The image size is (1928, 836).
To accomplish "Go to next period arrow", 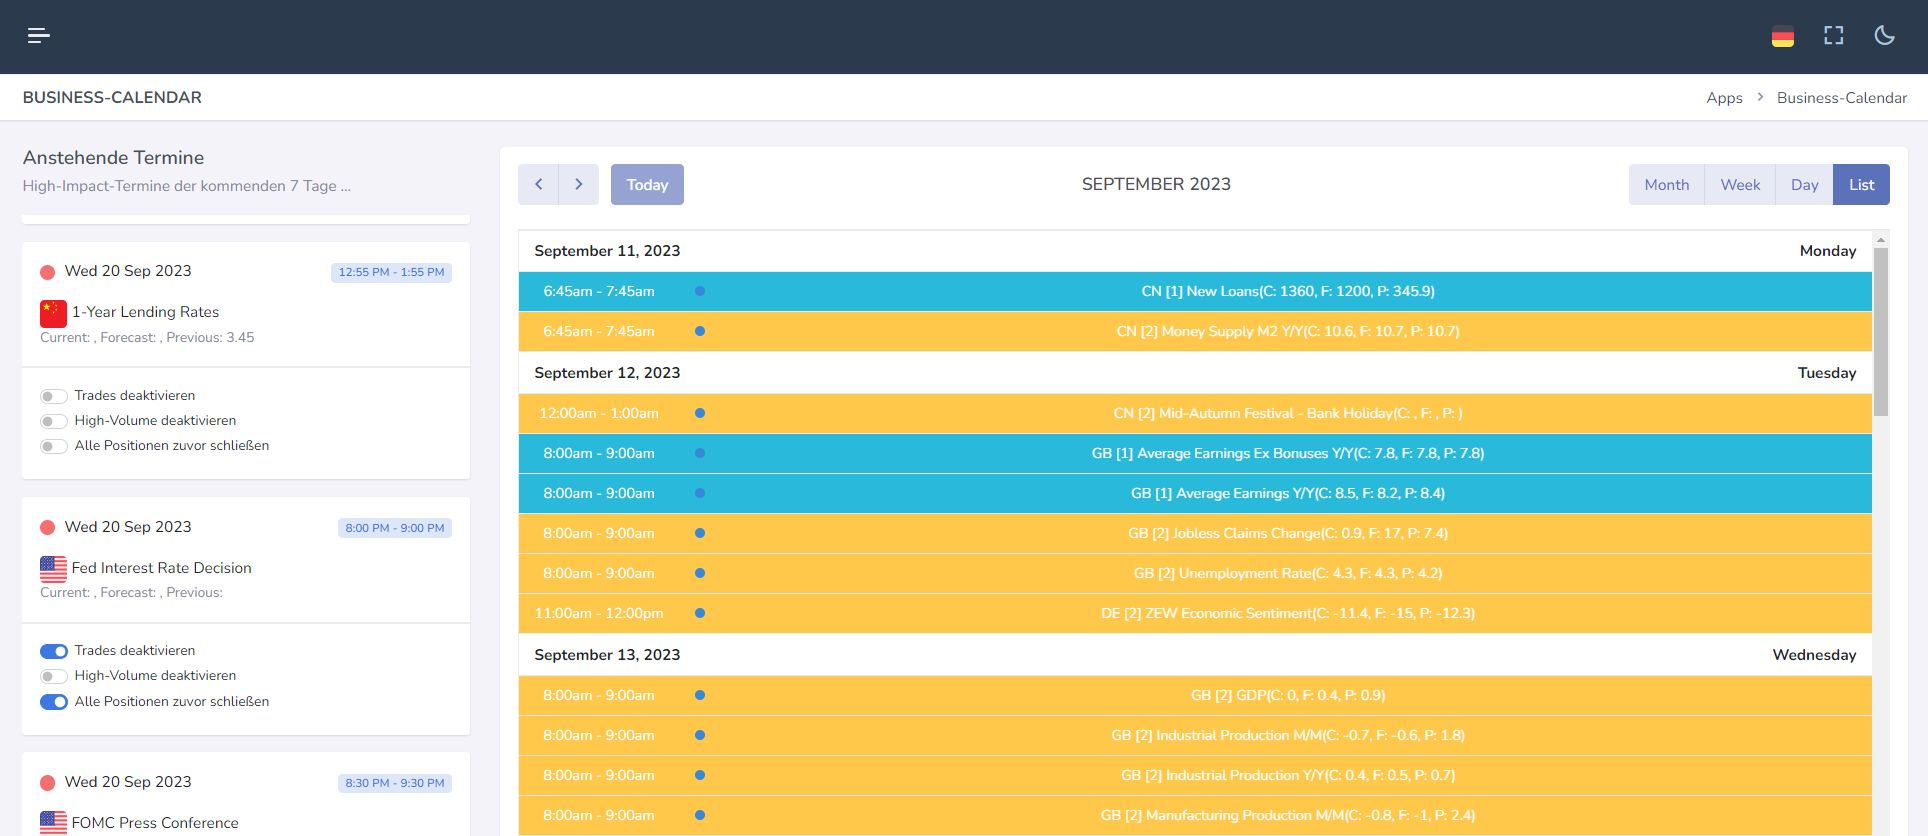I will 579,185.
